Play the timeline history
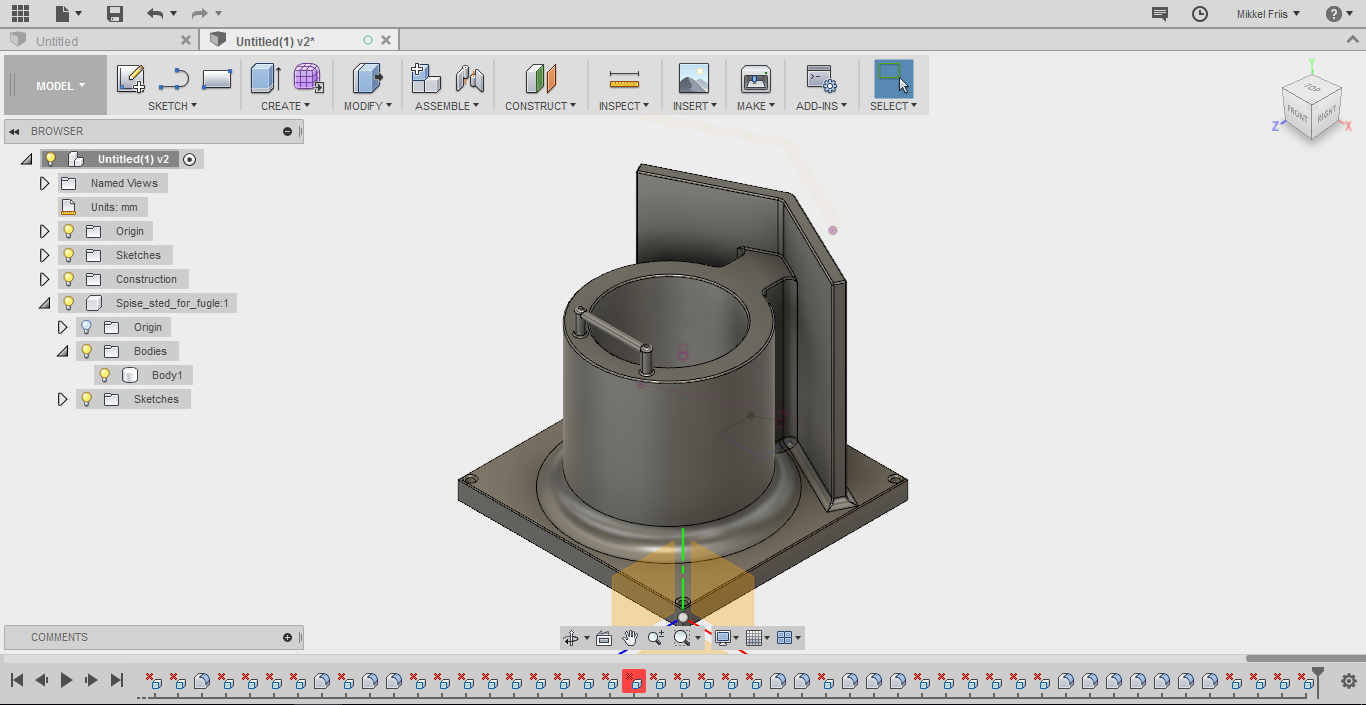The width and height of the screenshot is (1366, 705). 66,680
